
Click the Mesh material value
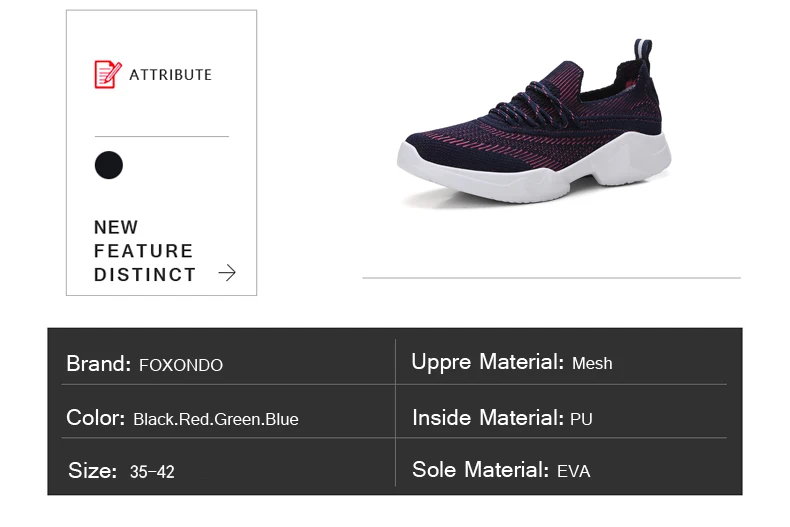(592, 363)
